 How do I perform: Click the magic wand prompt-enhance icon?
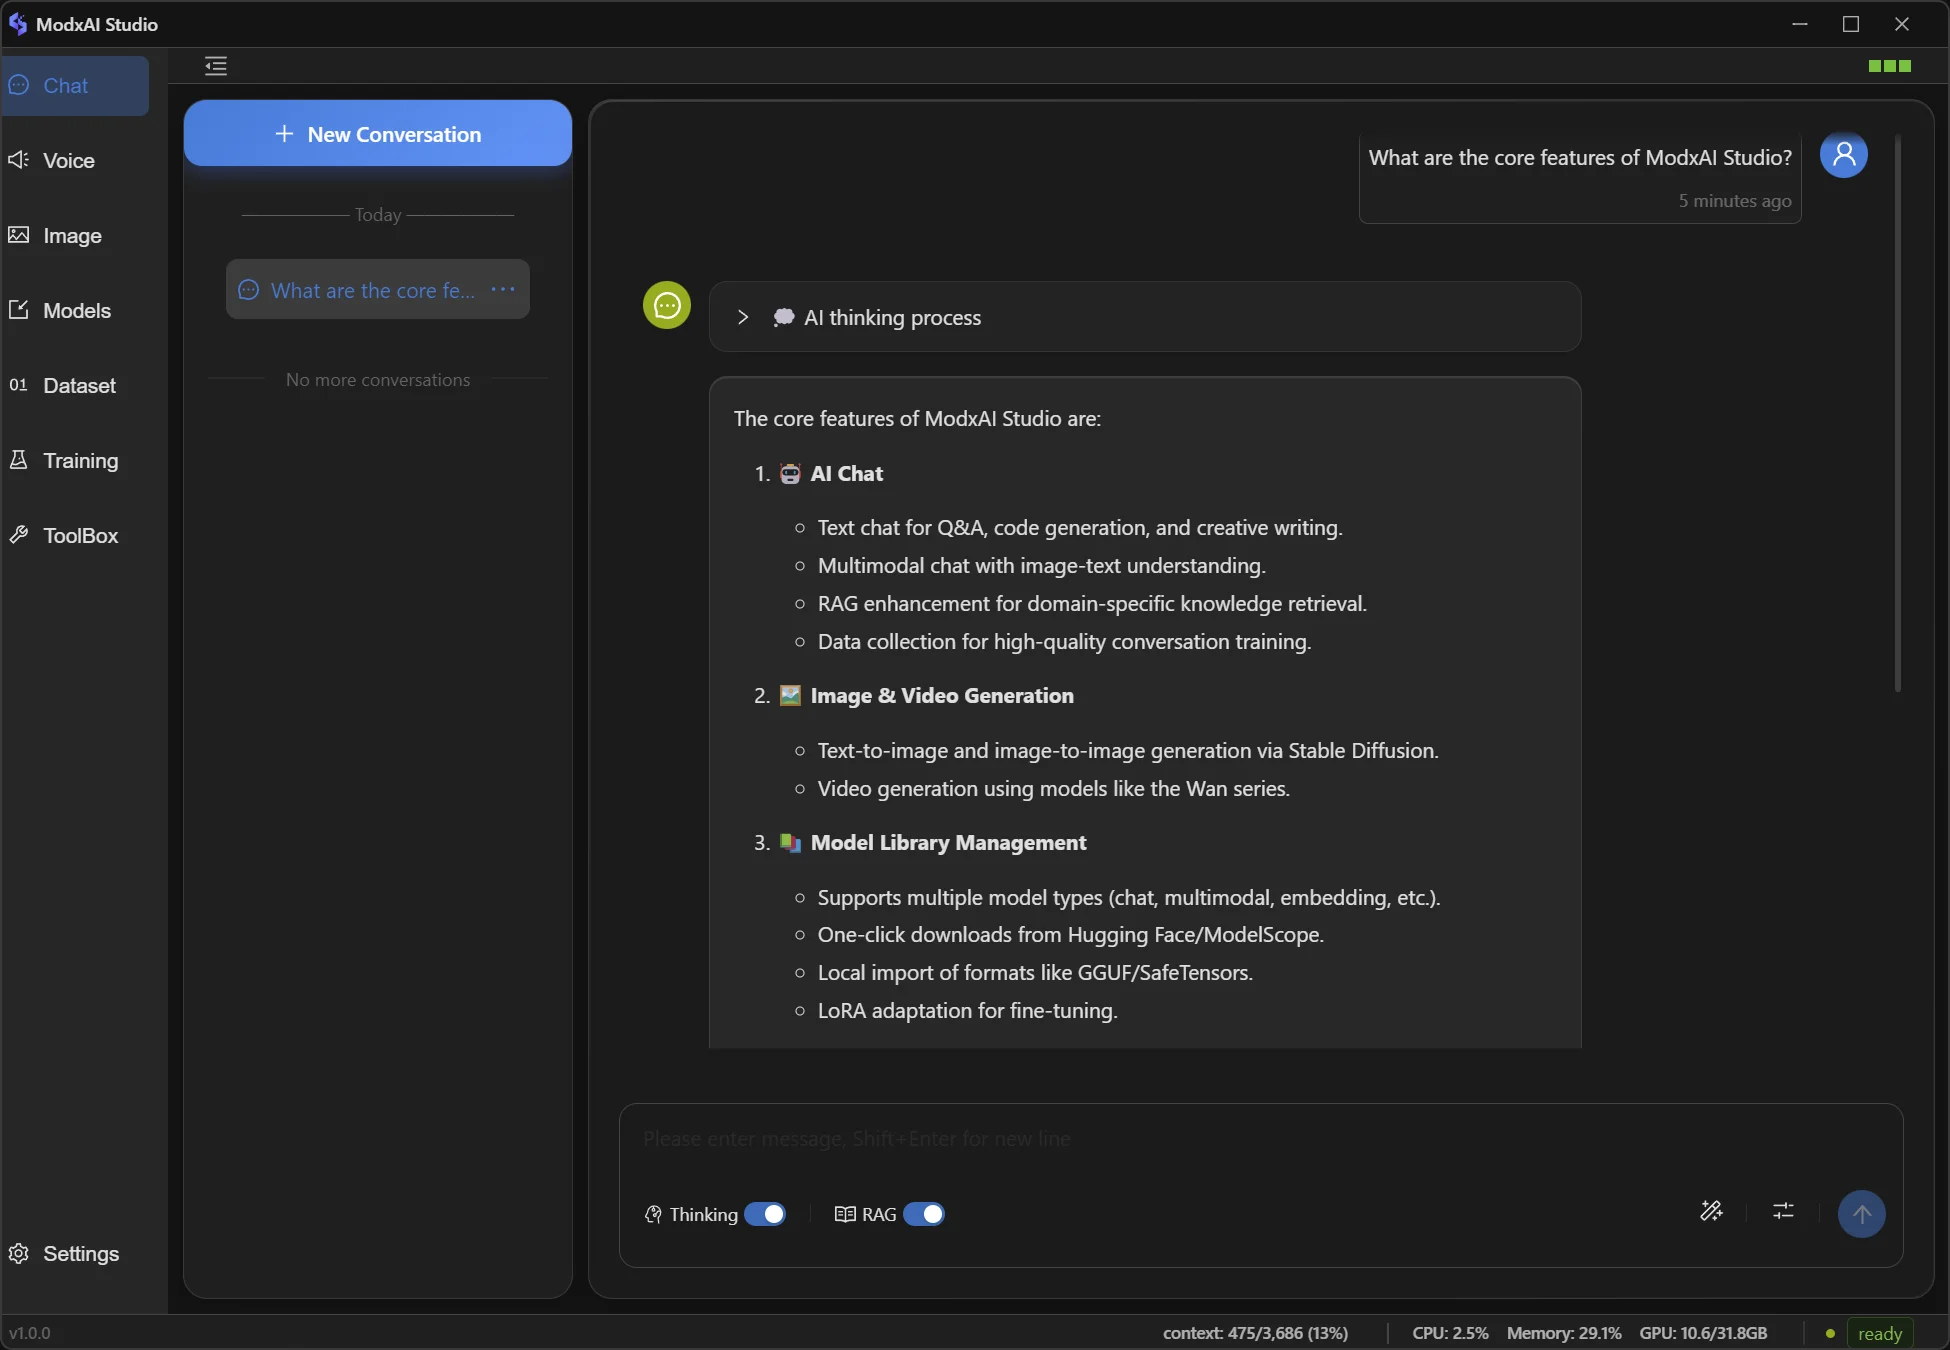coord(1711,1212)
